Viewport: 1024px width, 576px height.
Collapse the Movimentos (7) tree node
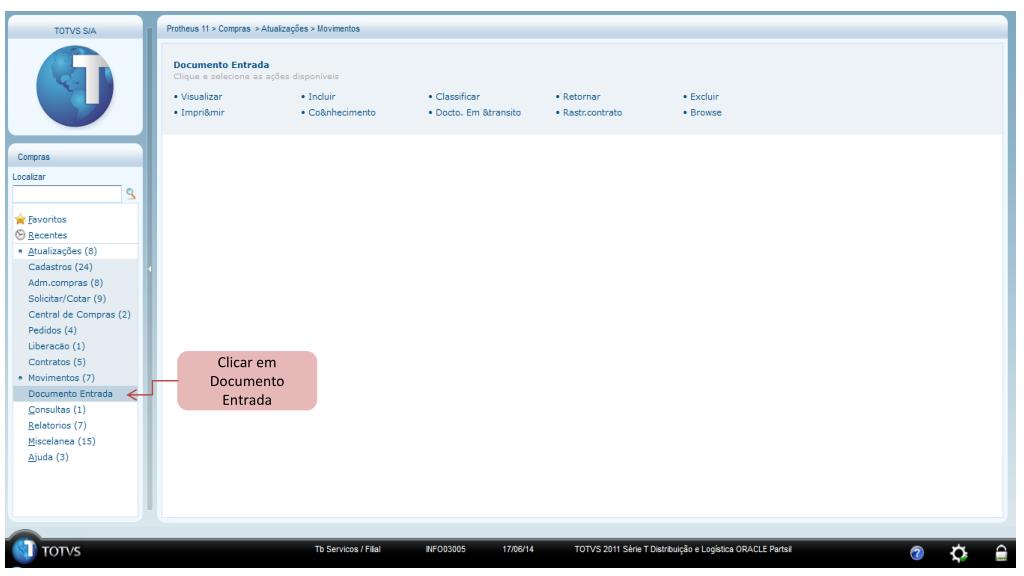(20, 377)
